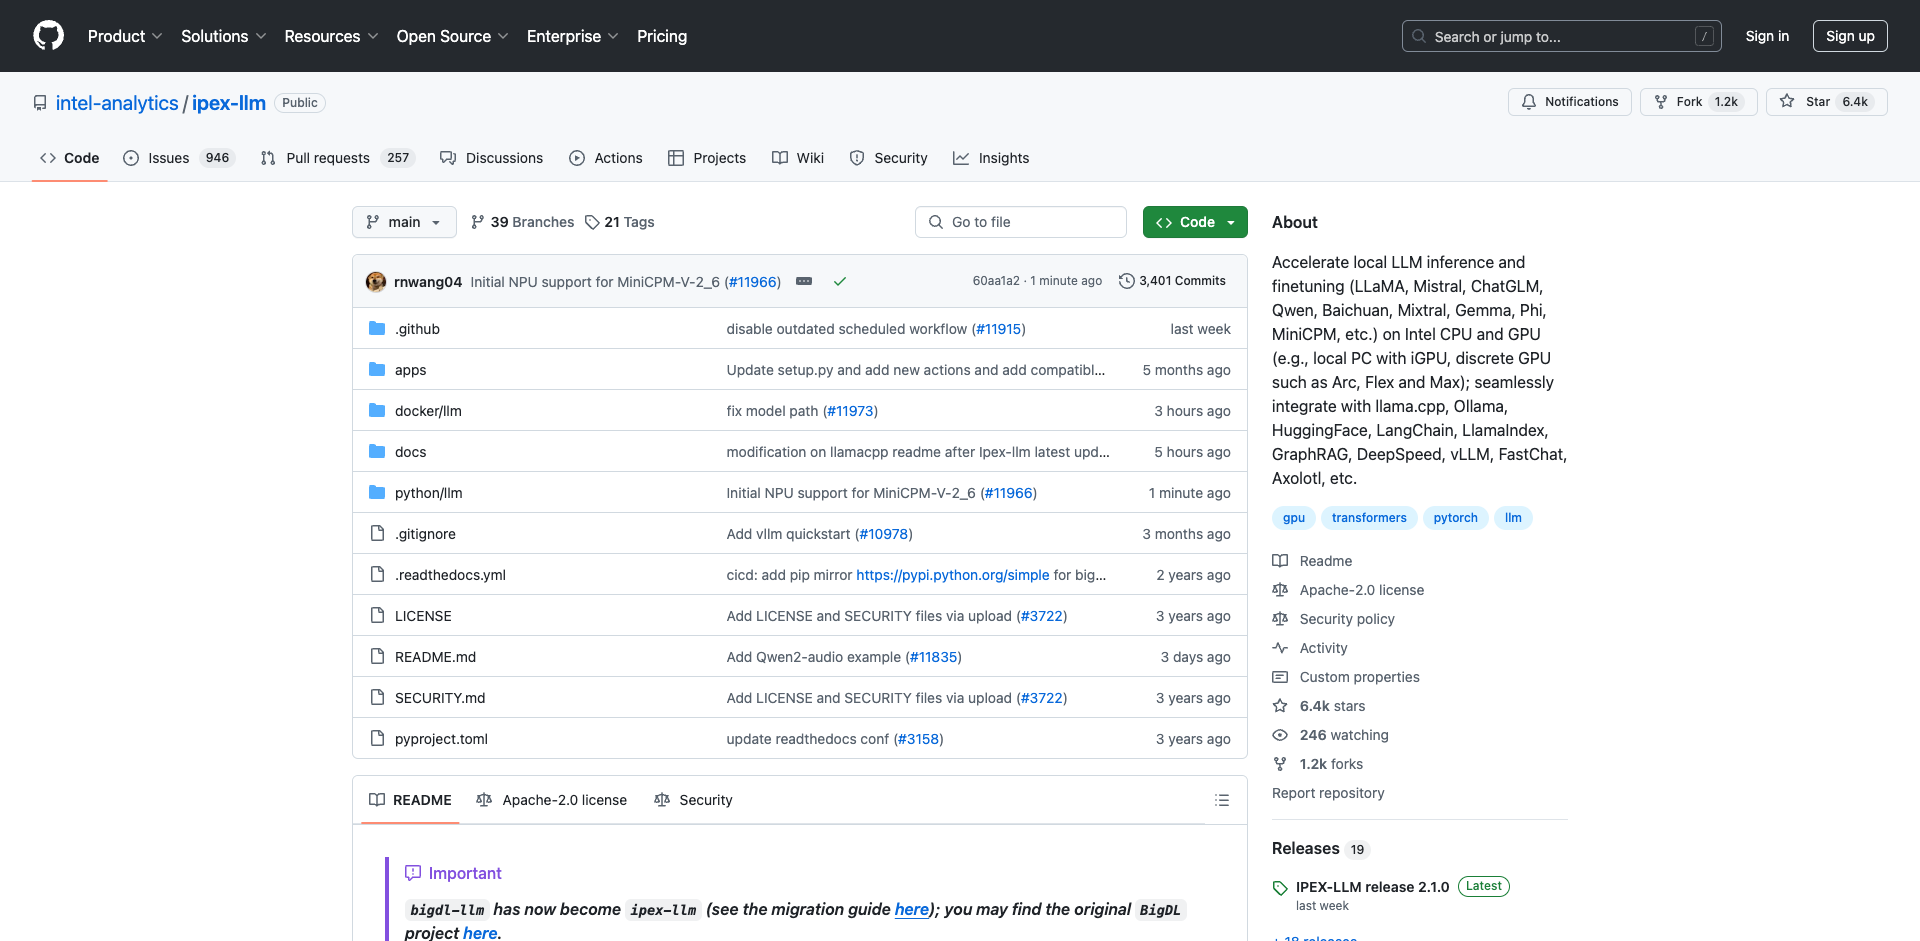Open the IPEX-LLM release 2.1.0 link
The height and width of the screenshot is (941, 1920).
click(x=1372, y=887)
